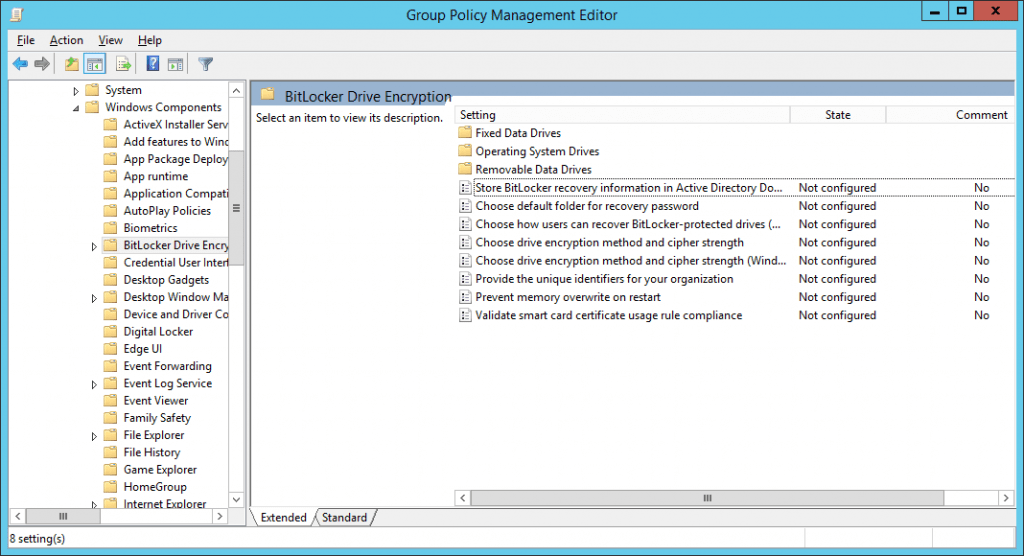Screen dimensions: 1024x556
Task: Click the HomeGroup folder icon in tree
Action: point(110,487)
